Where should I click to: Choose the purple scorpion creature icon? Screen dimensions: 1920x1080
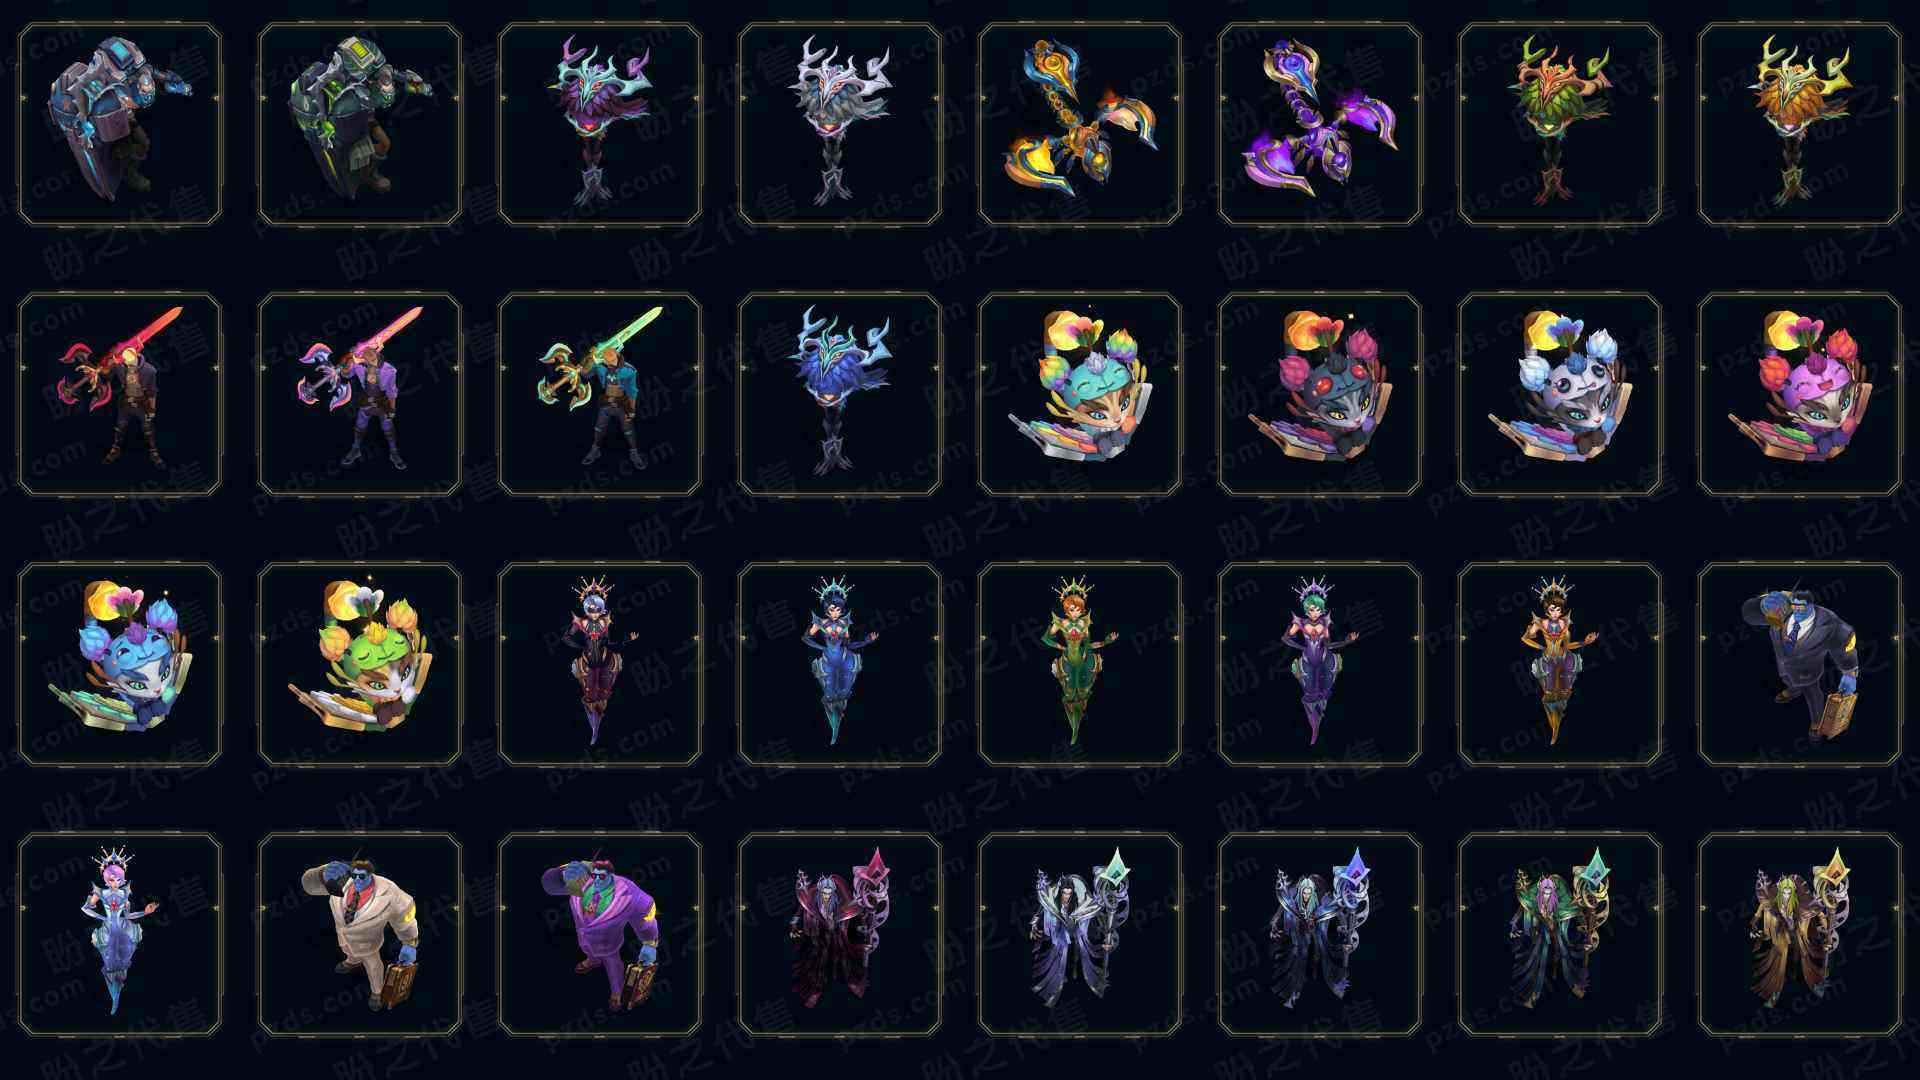pyautogui.click(x=1320, y=124)
